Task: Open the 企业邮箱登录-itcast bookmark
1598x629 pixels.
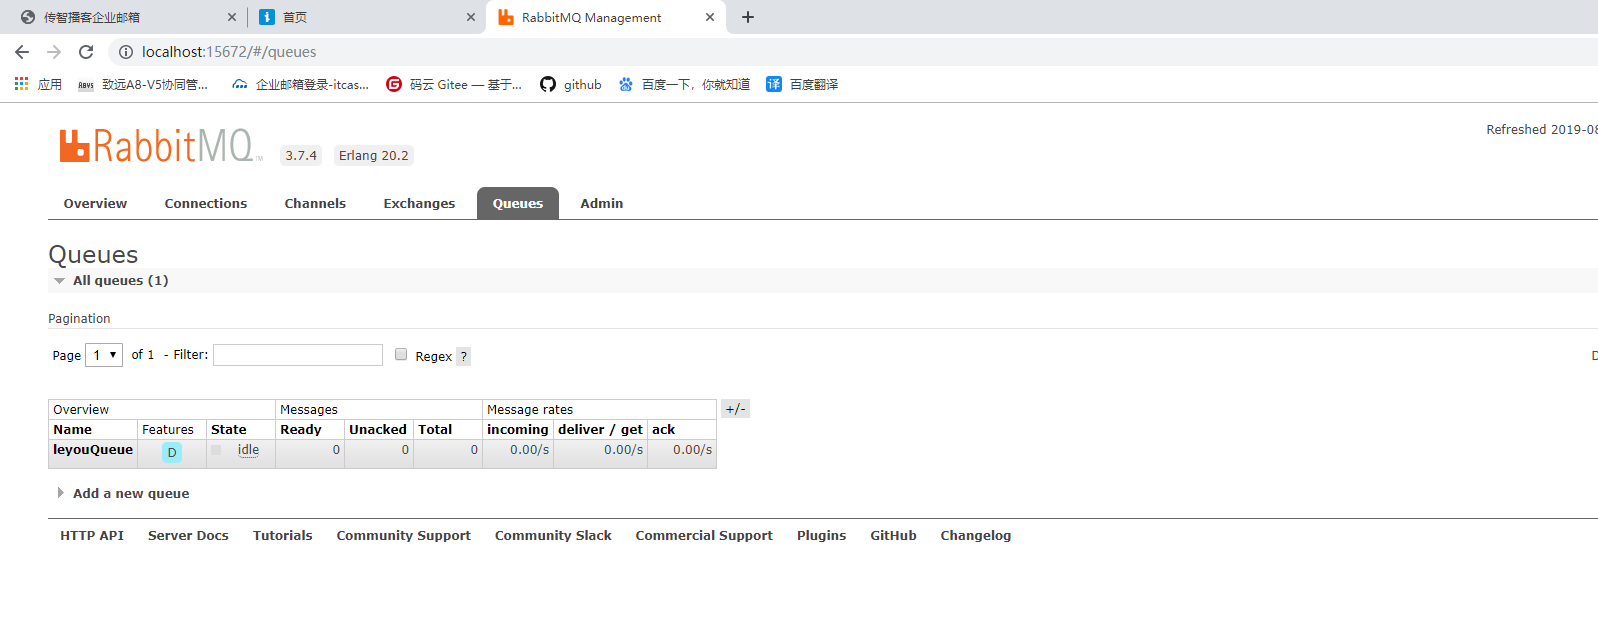Action: tap(300, 84)
